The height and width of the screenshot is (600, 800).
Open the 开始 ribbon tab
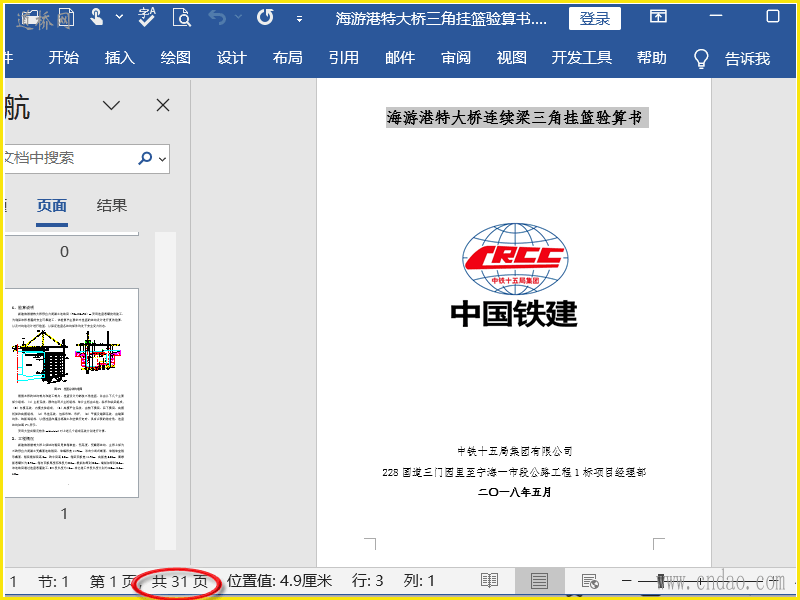tap(64, 58)
